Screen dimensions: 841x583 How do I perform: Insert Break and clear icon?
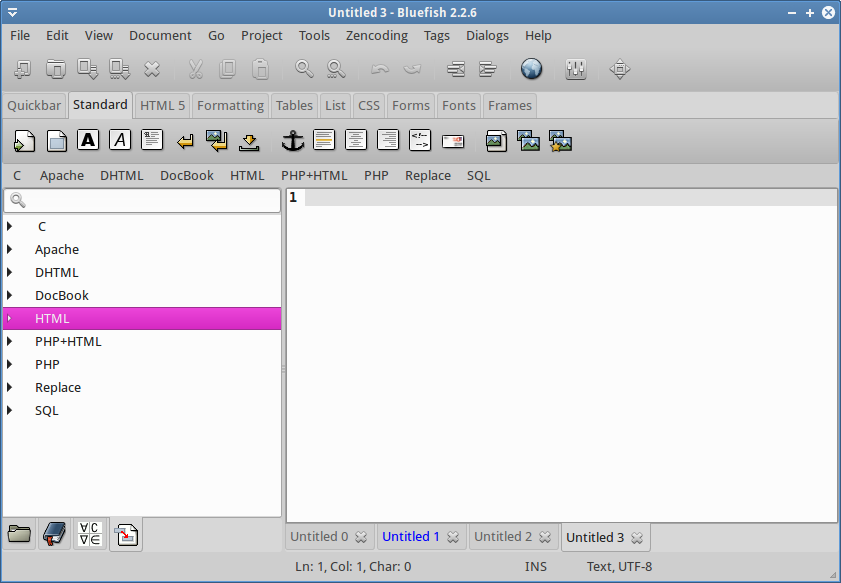point(217,141)
